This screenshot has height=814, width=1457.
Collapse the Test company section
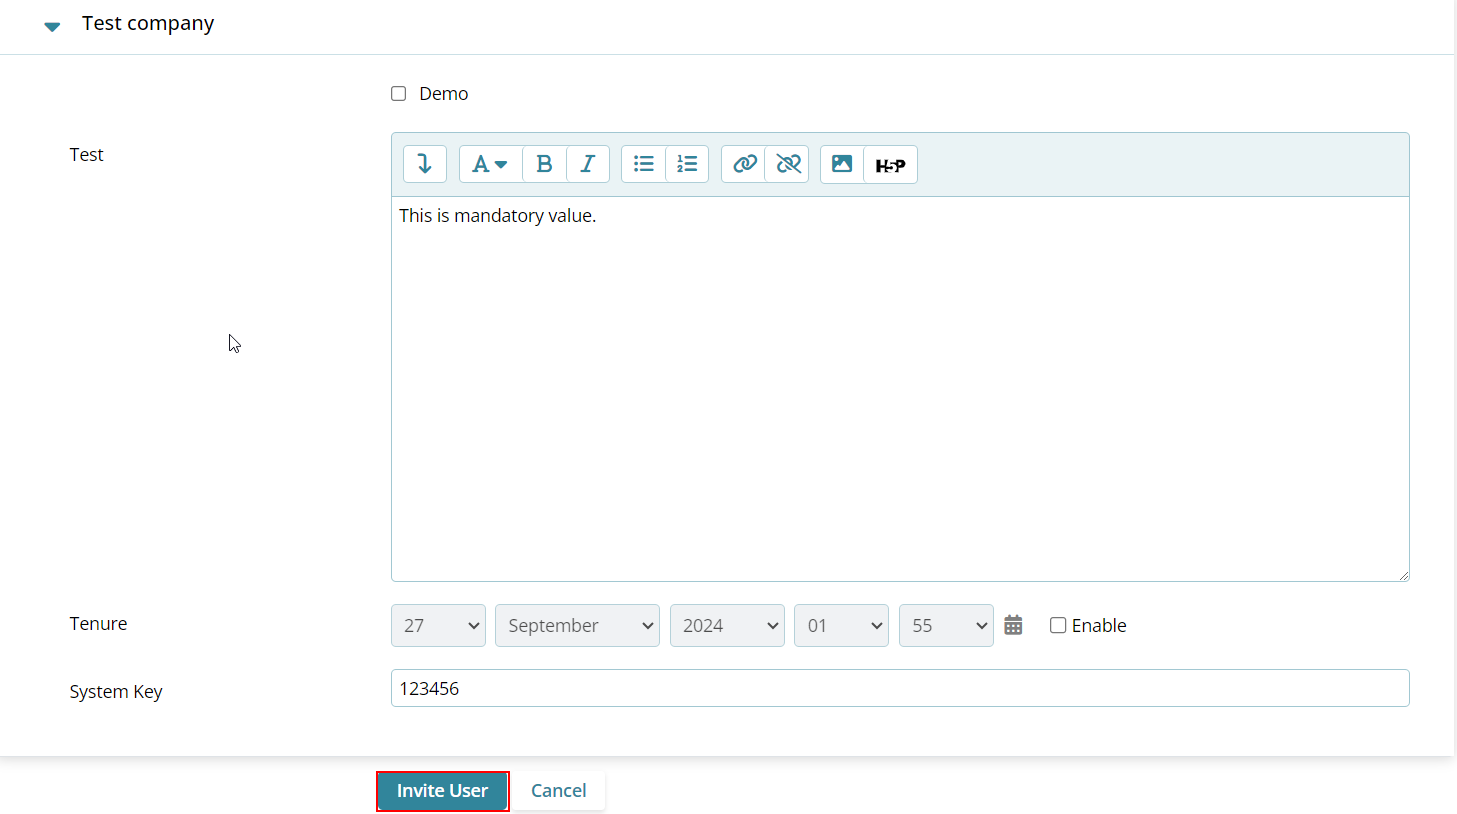tap(52, 26)
